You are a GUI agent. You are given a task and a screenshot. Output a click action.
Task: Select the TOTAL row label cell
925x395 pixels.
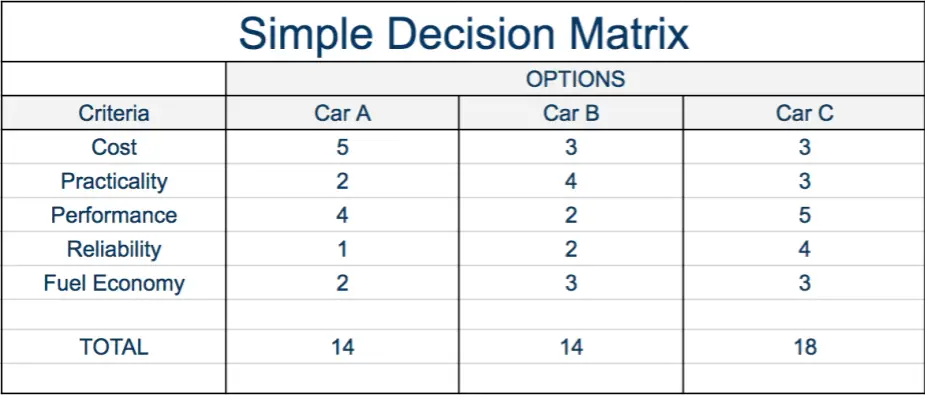pyautogui.click(x=114, y=347)
